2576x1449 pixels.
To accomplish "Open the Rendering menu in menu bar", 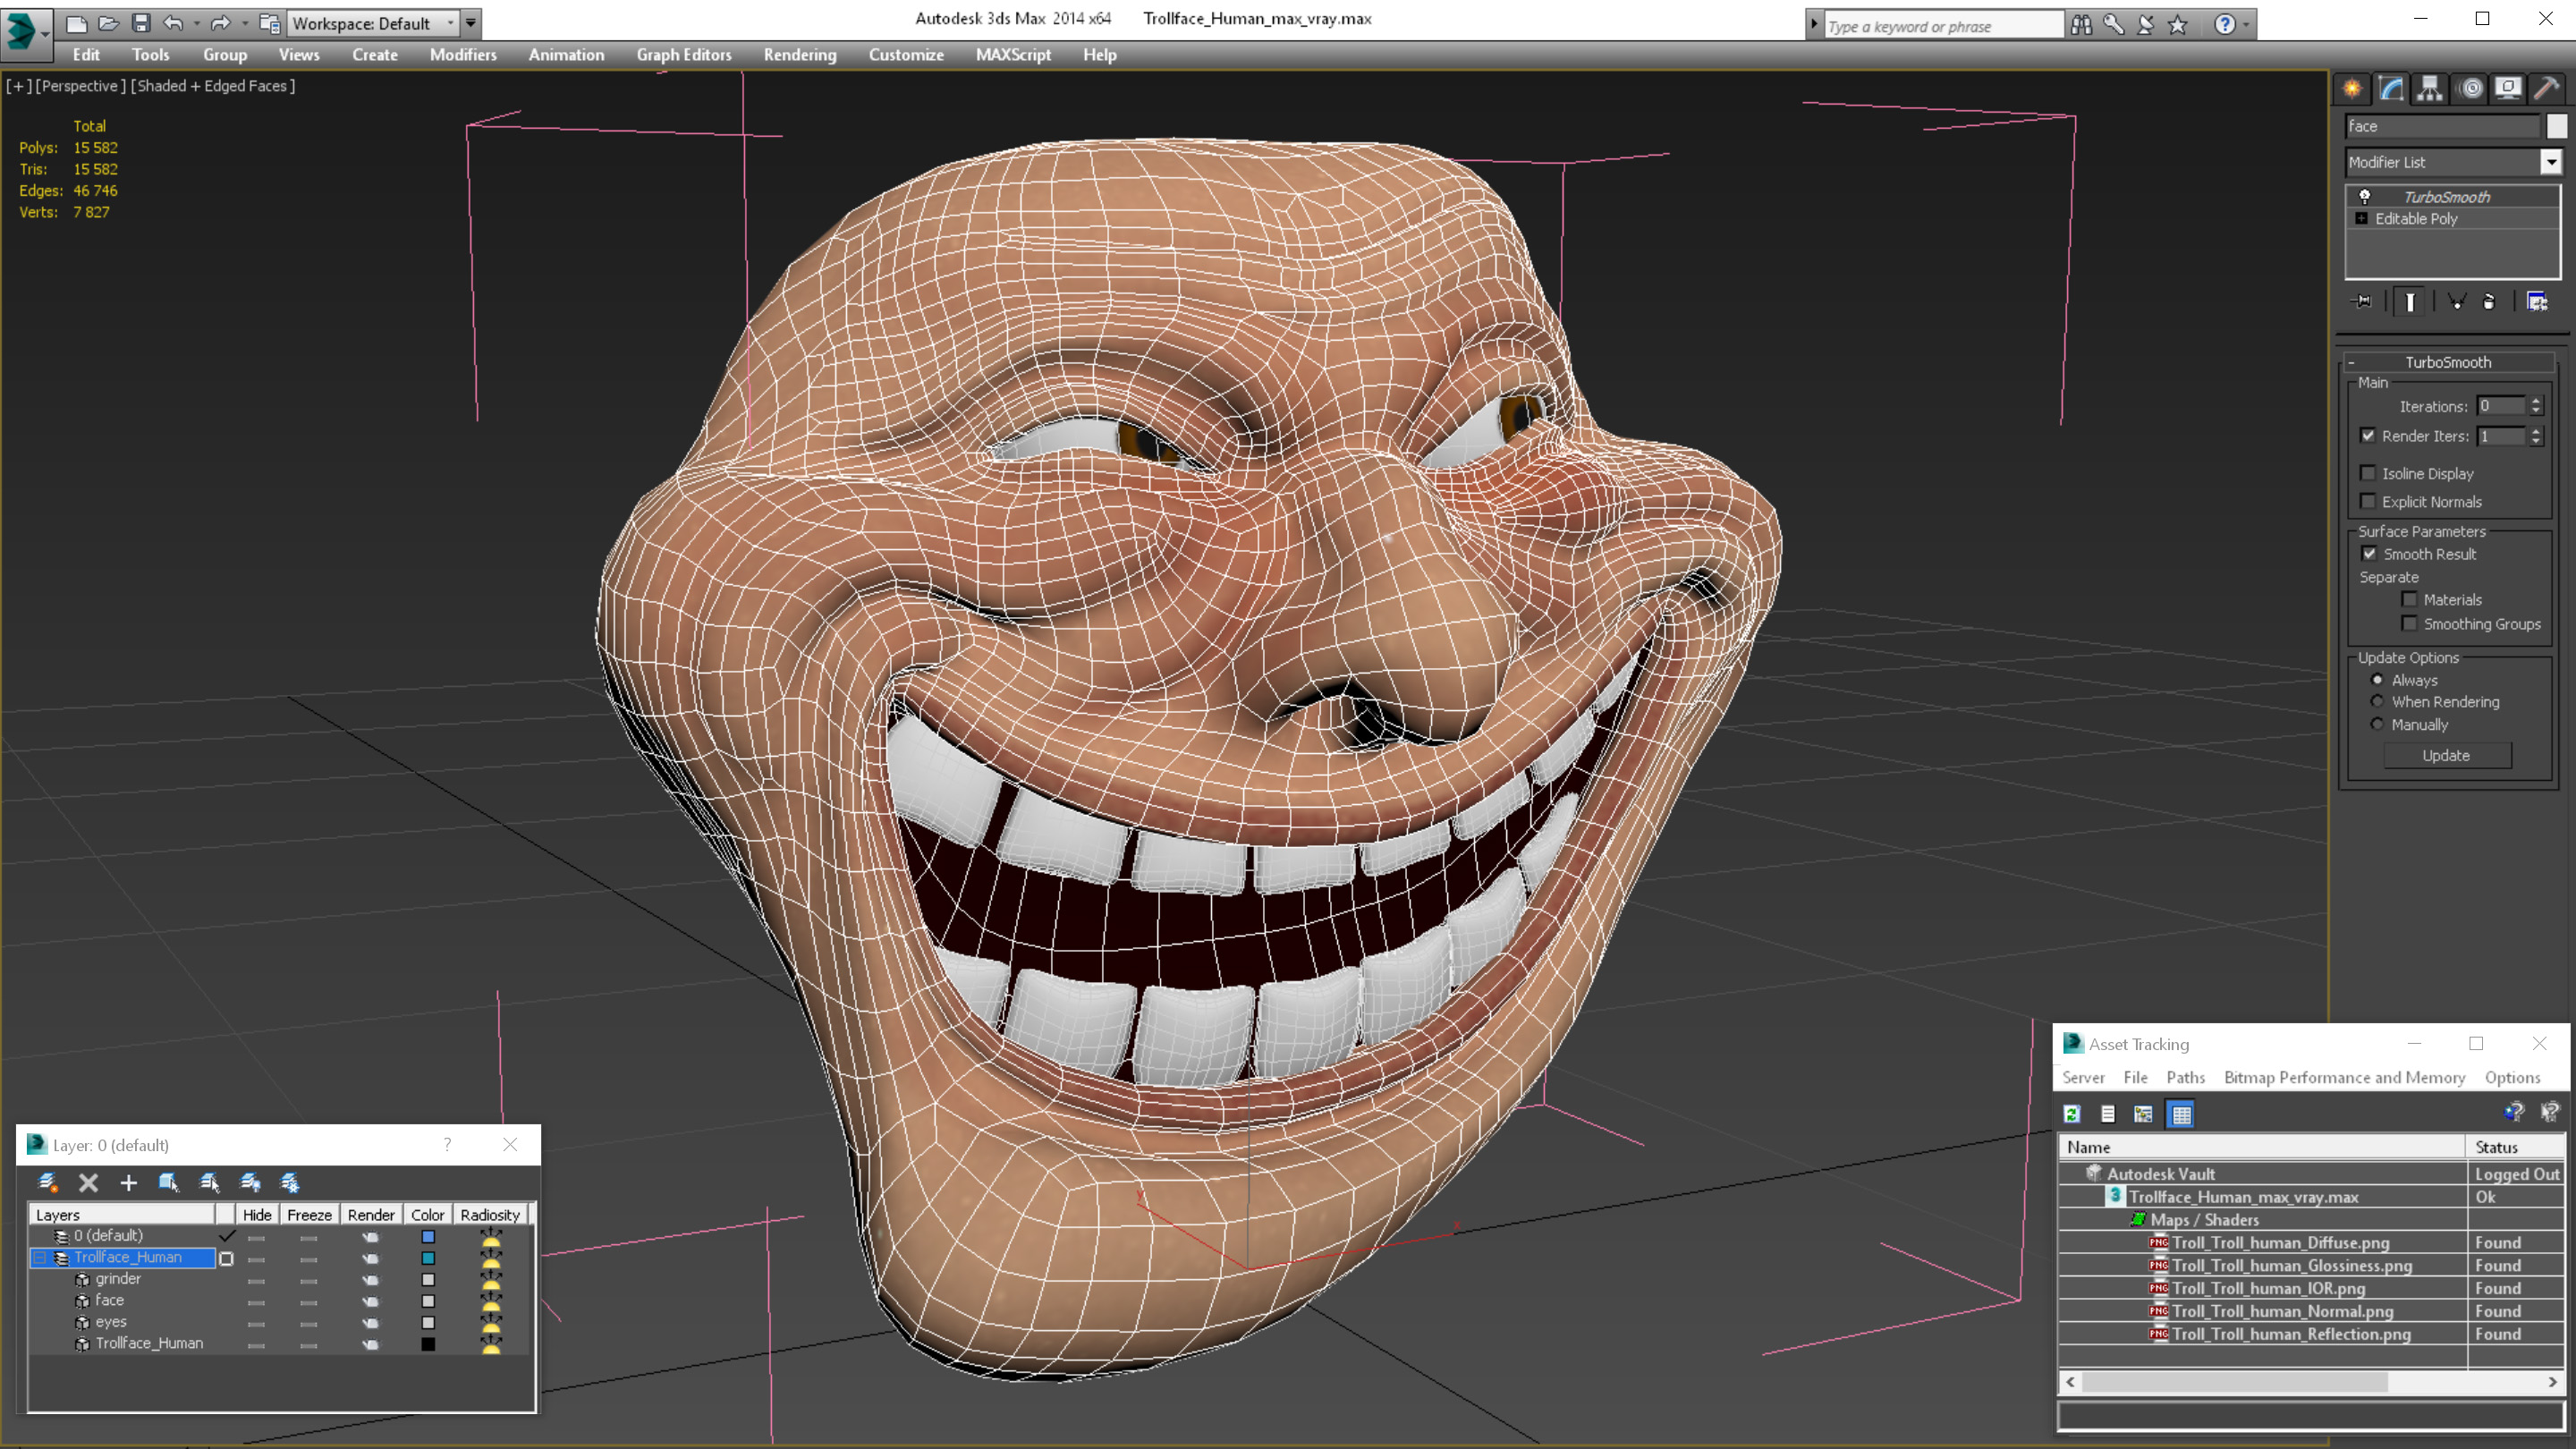I will (800, 55).
